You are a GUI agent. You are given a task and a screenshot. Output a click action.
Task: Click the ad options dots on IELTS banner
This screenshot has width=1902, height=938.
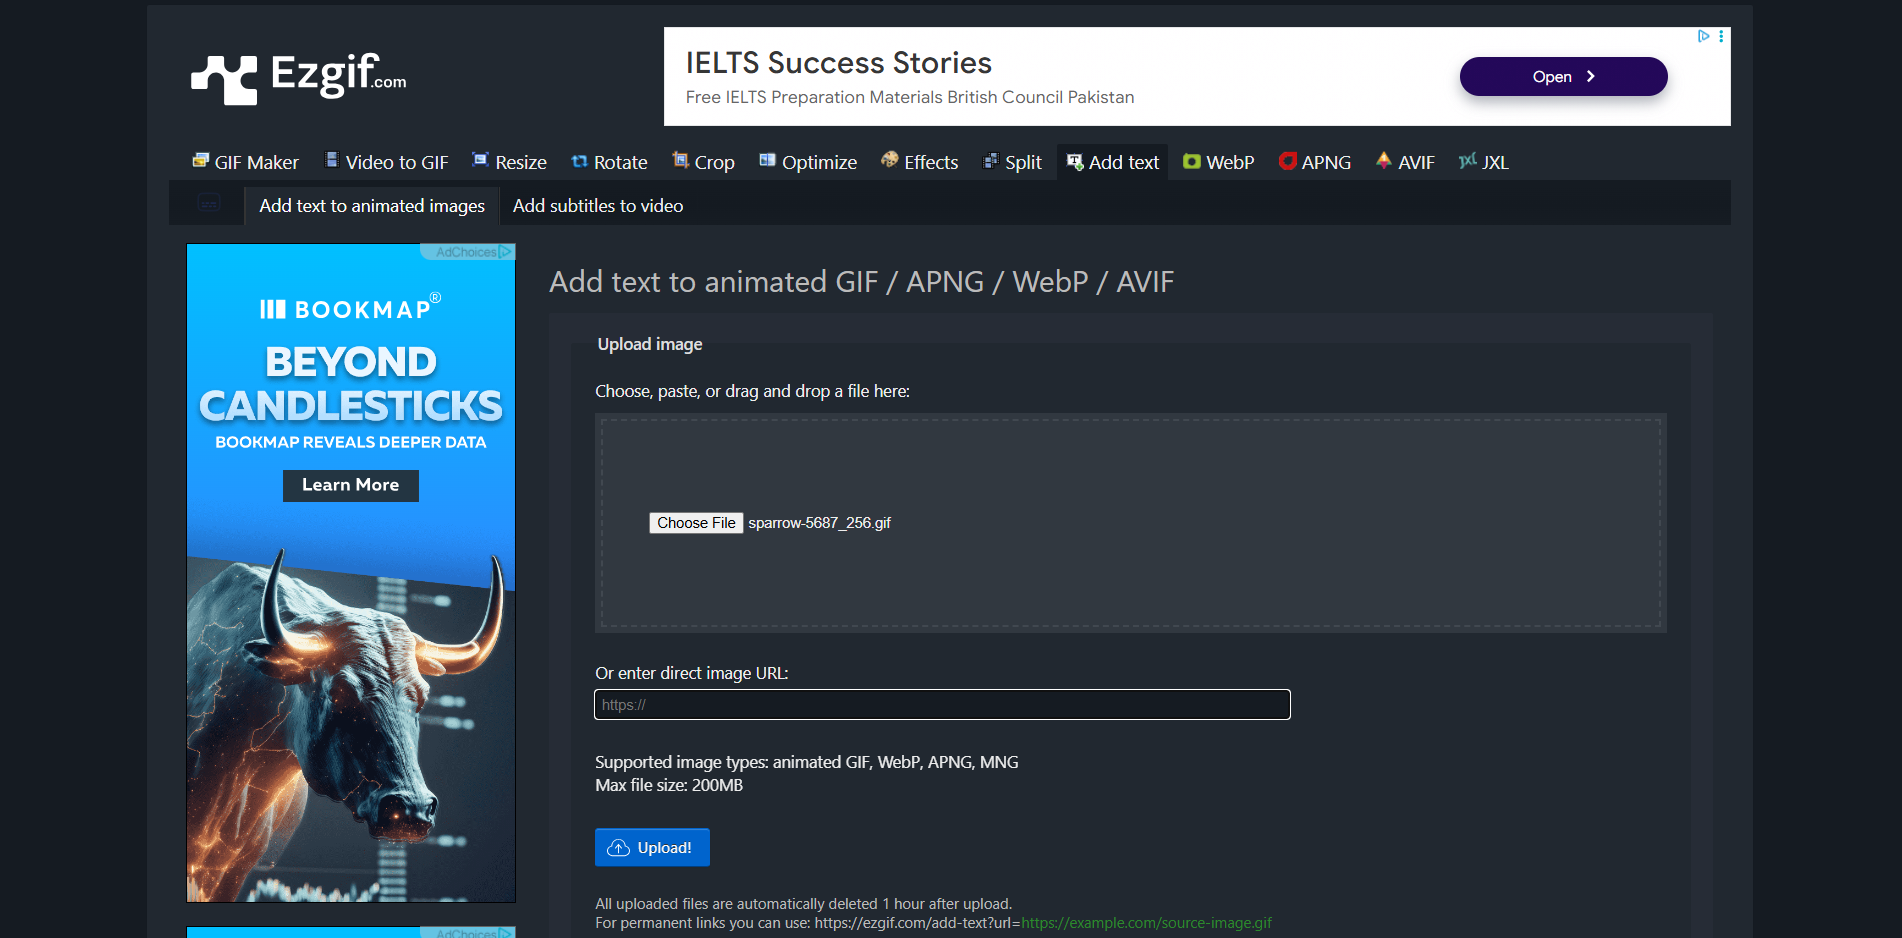[1721, 36]
